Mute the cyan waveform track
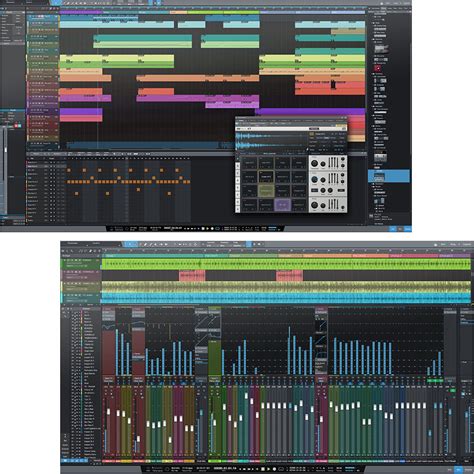The height and width of the screenshot is (474, 474). (x=68, y=295)
